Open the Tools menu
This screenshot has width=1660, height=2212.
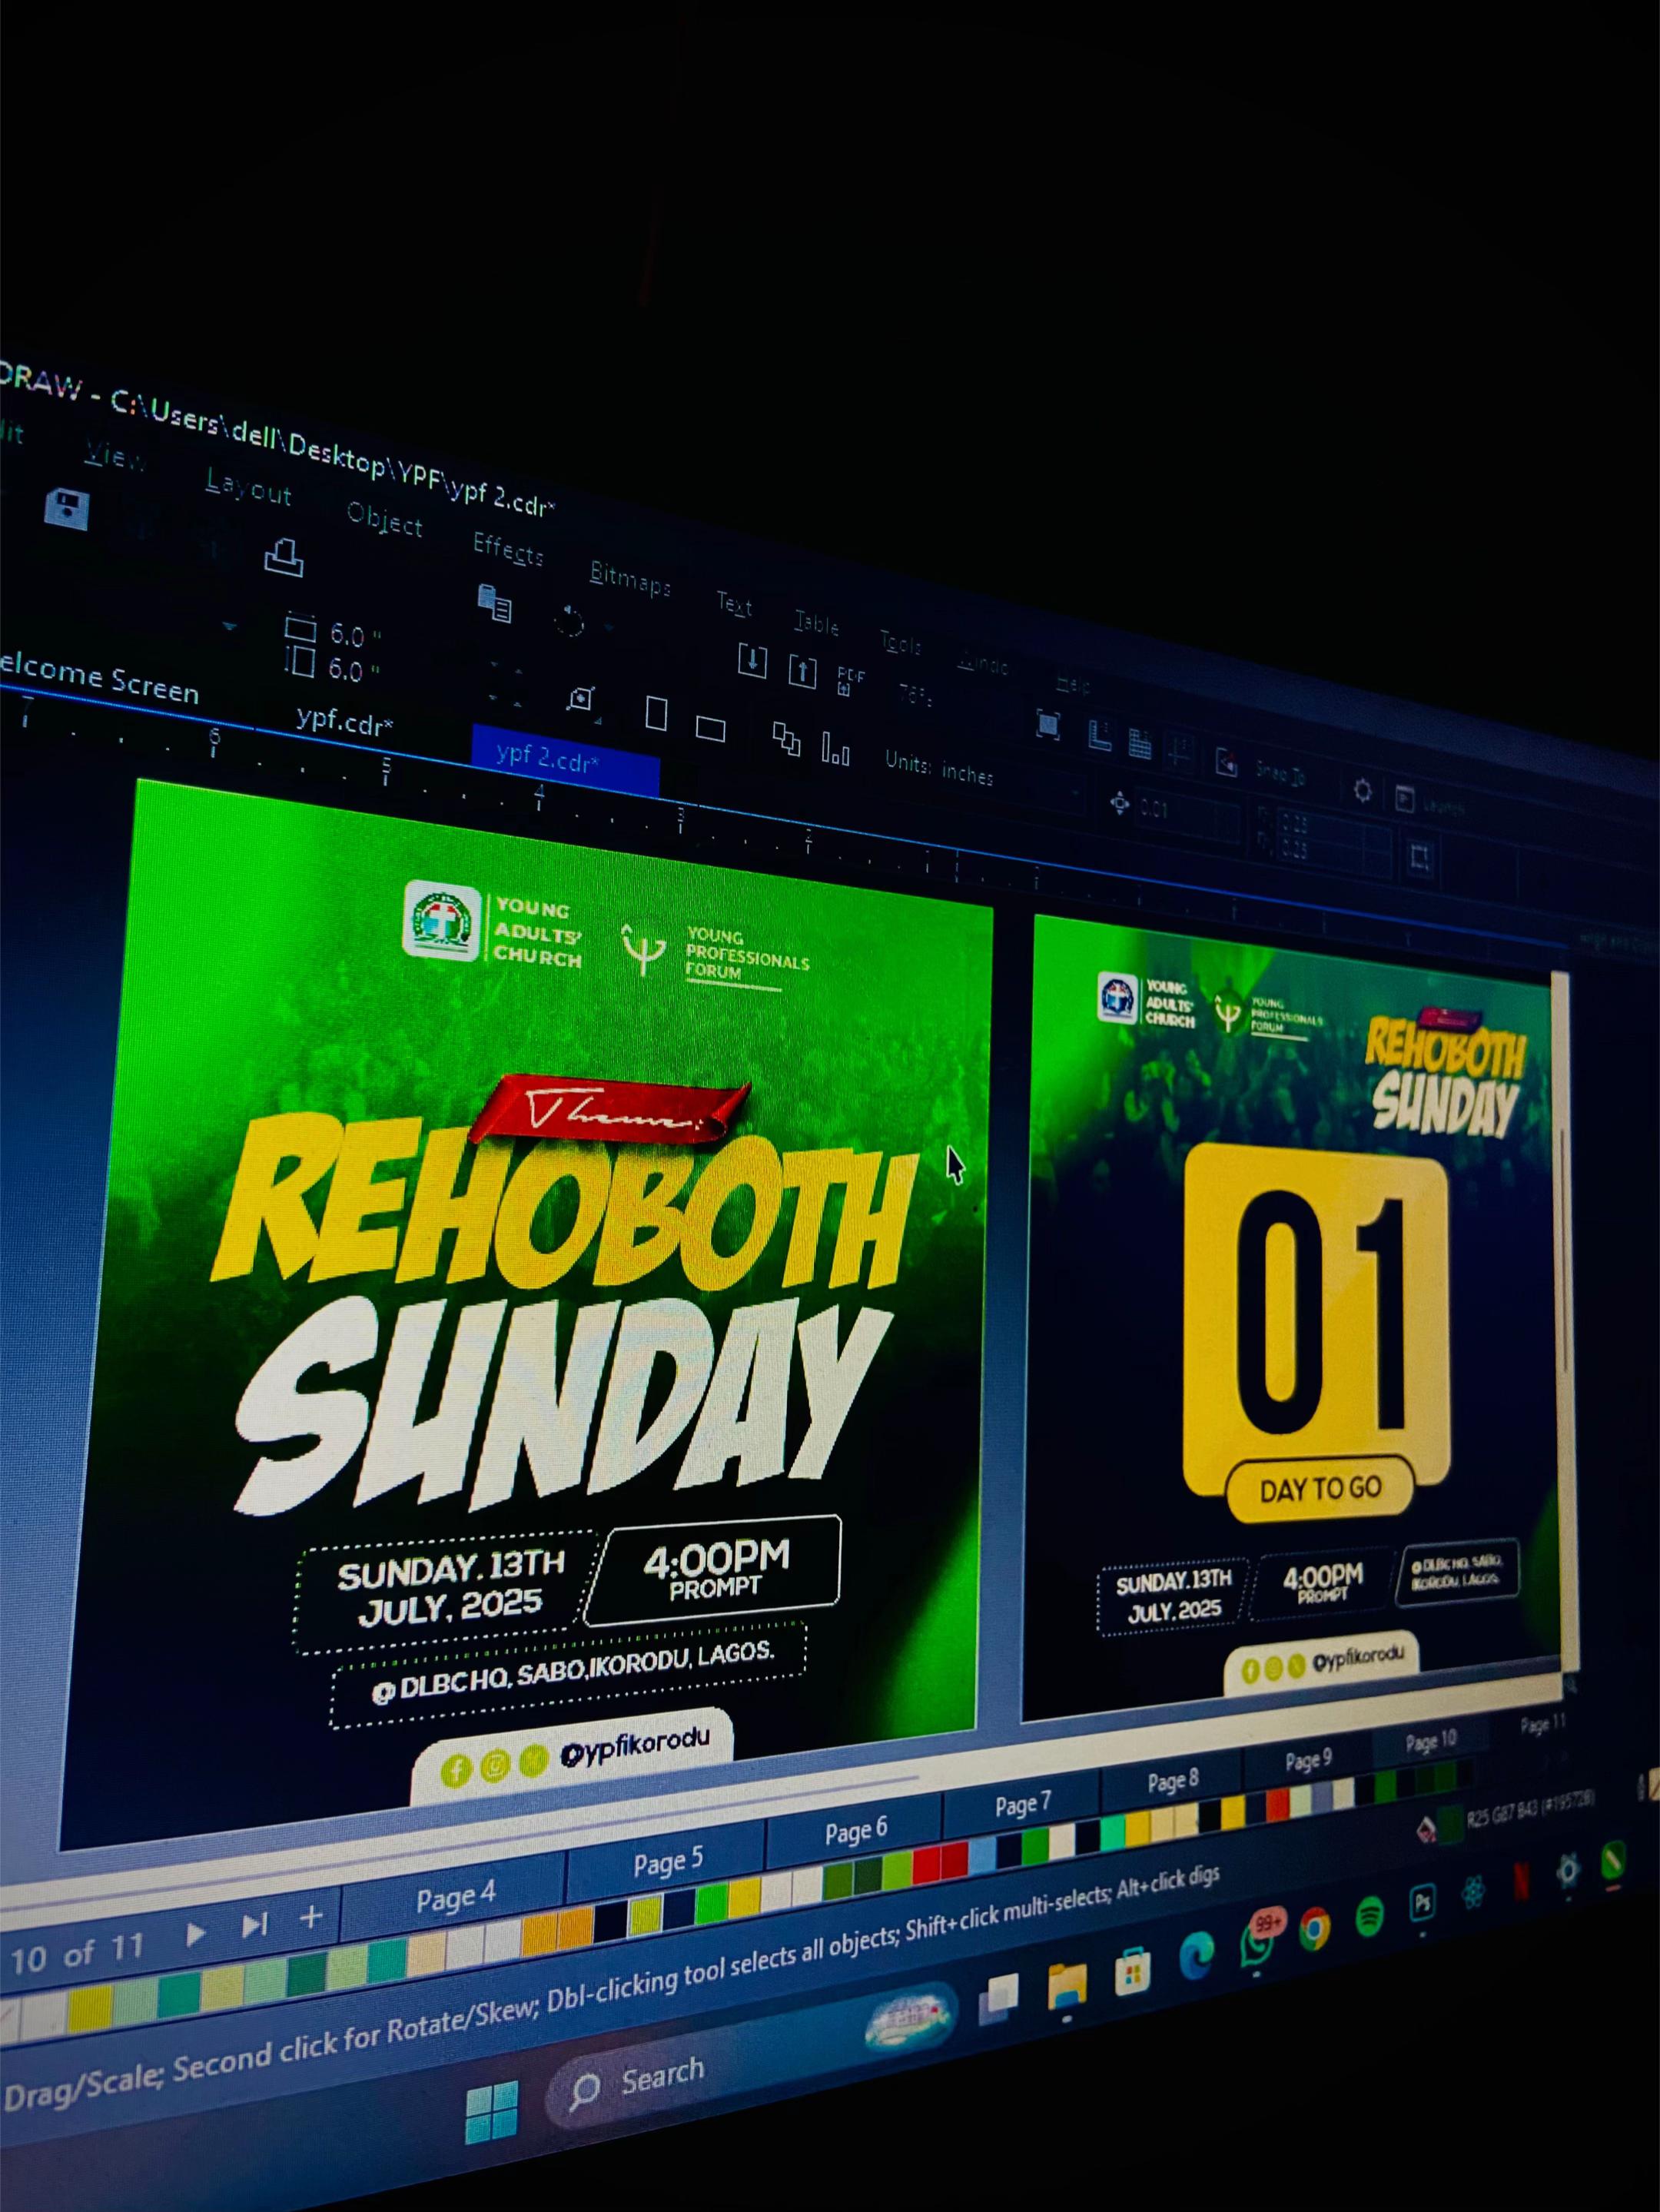tap(900, 643)
